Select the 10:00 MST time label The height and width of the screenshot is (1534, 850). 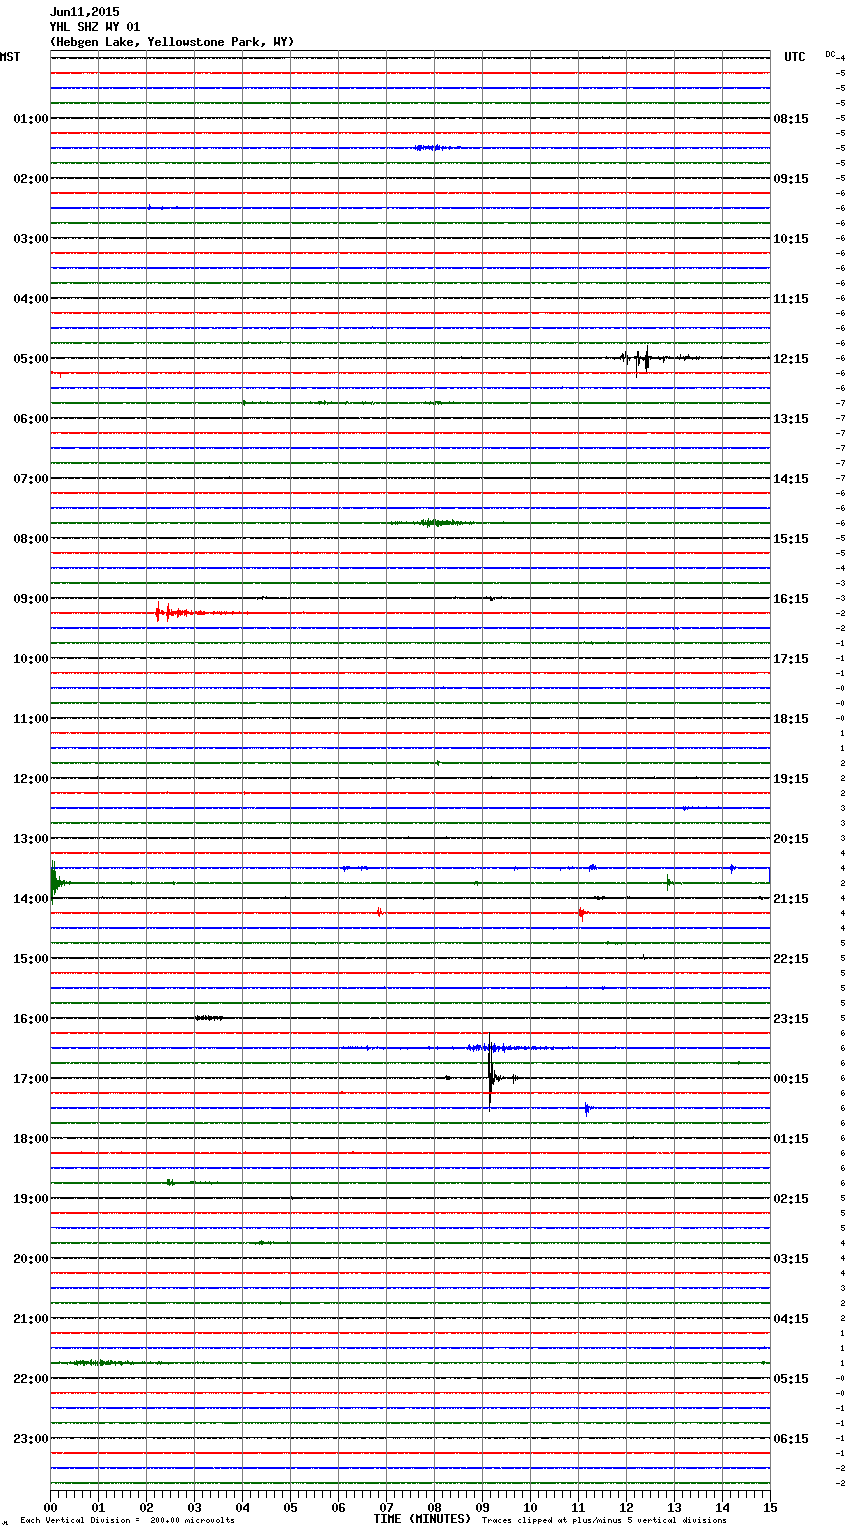[31, 659]
